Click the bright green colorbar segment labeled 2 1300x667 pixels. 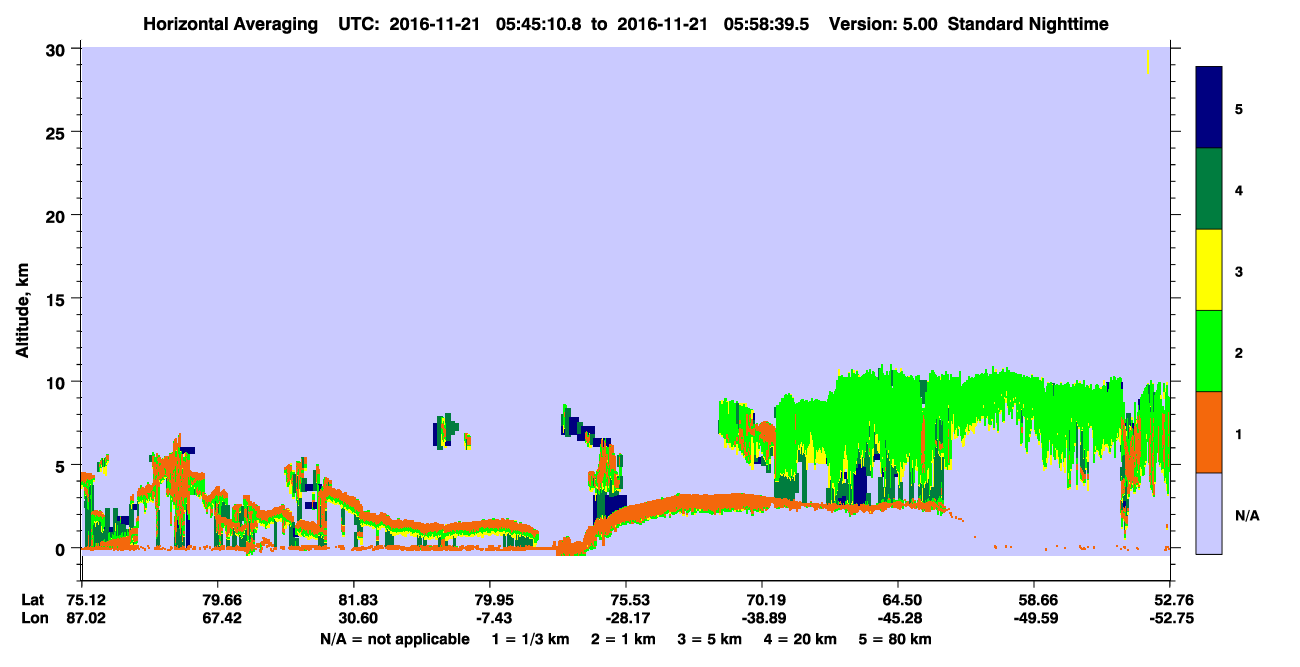pyautogui.click(x=1209, y=351)
